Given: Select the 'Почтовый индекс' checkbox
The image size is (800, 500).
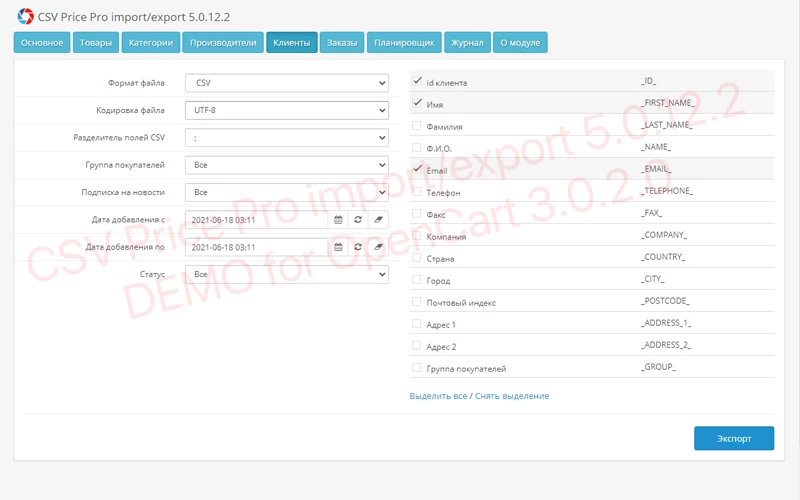Looking at the screenshot, I should (417, 301).
